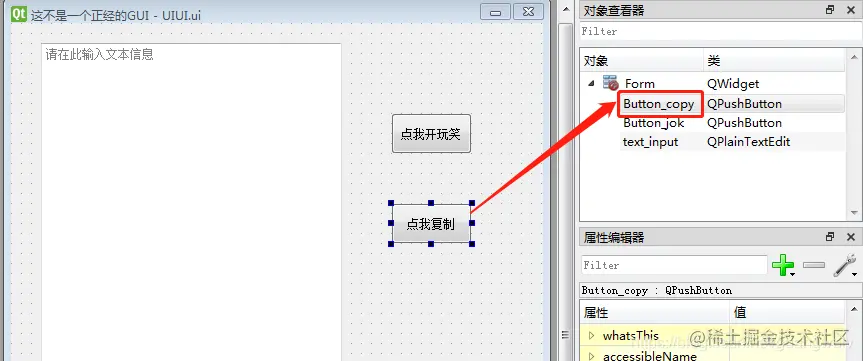863x361 pixels.
Task: Click QWidget class cell for Form
Action: click(x=733, y=84)
